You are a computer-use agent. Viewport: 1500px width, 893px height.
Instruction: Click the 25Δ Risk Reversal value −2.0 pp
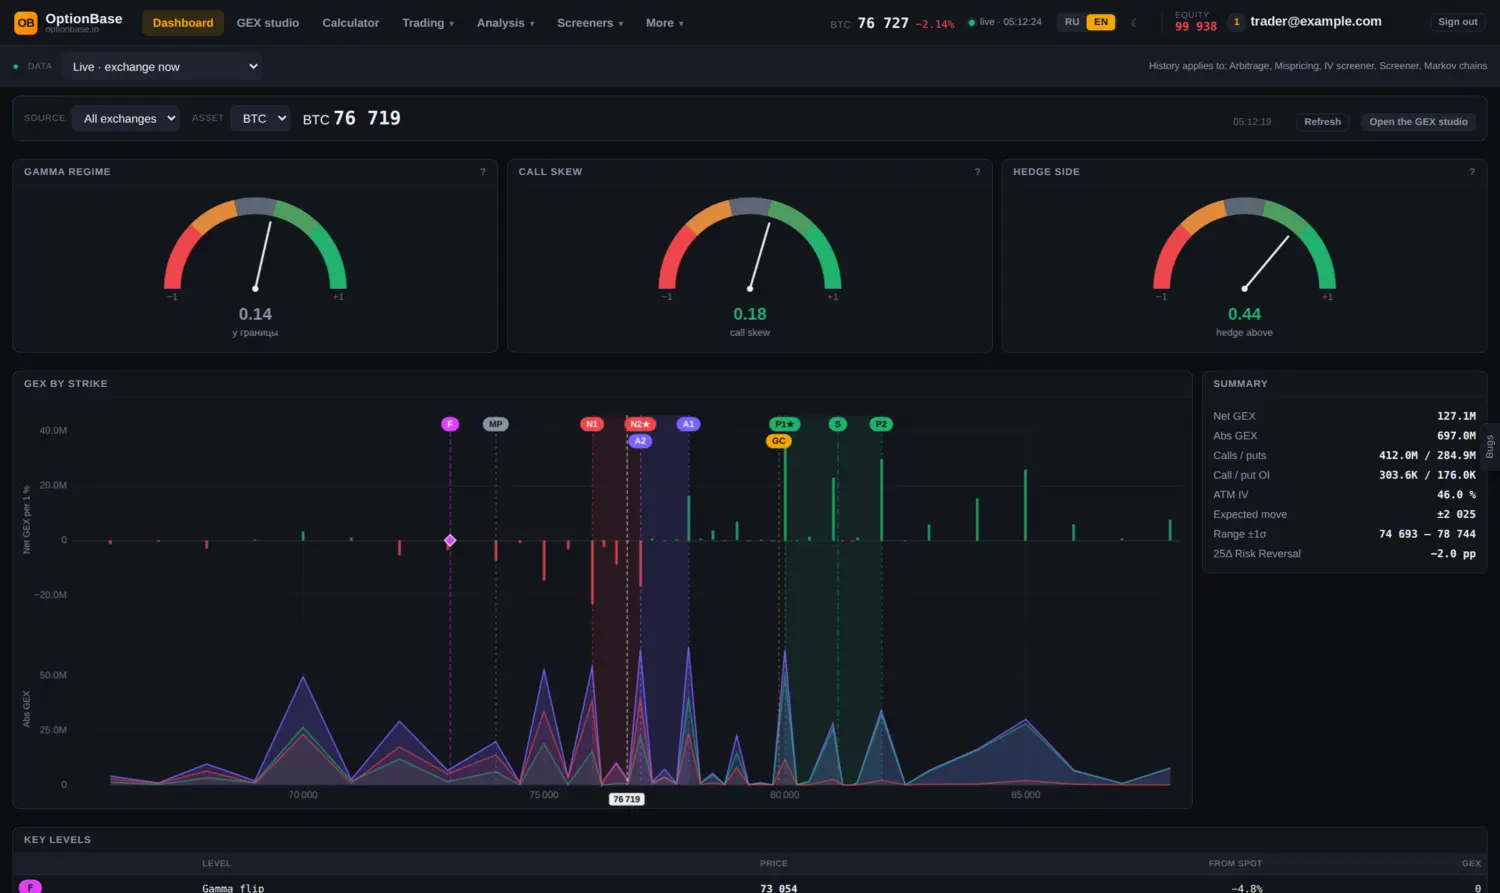1453,554
